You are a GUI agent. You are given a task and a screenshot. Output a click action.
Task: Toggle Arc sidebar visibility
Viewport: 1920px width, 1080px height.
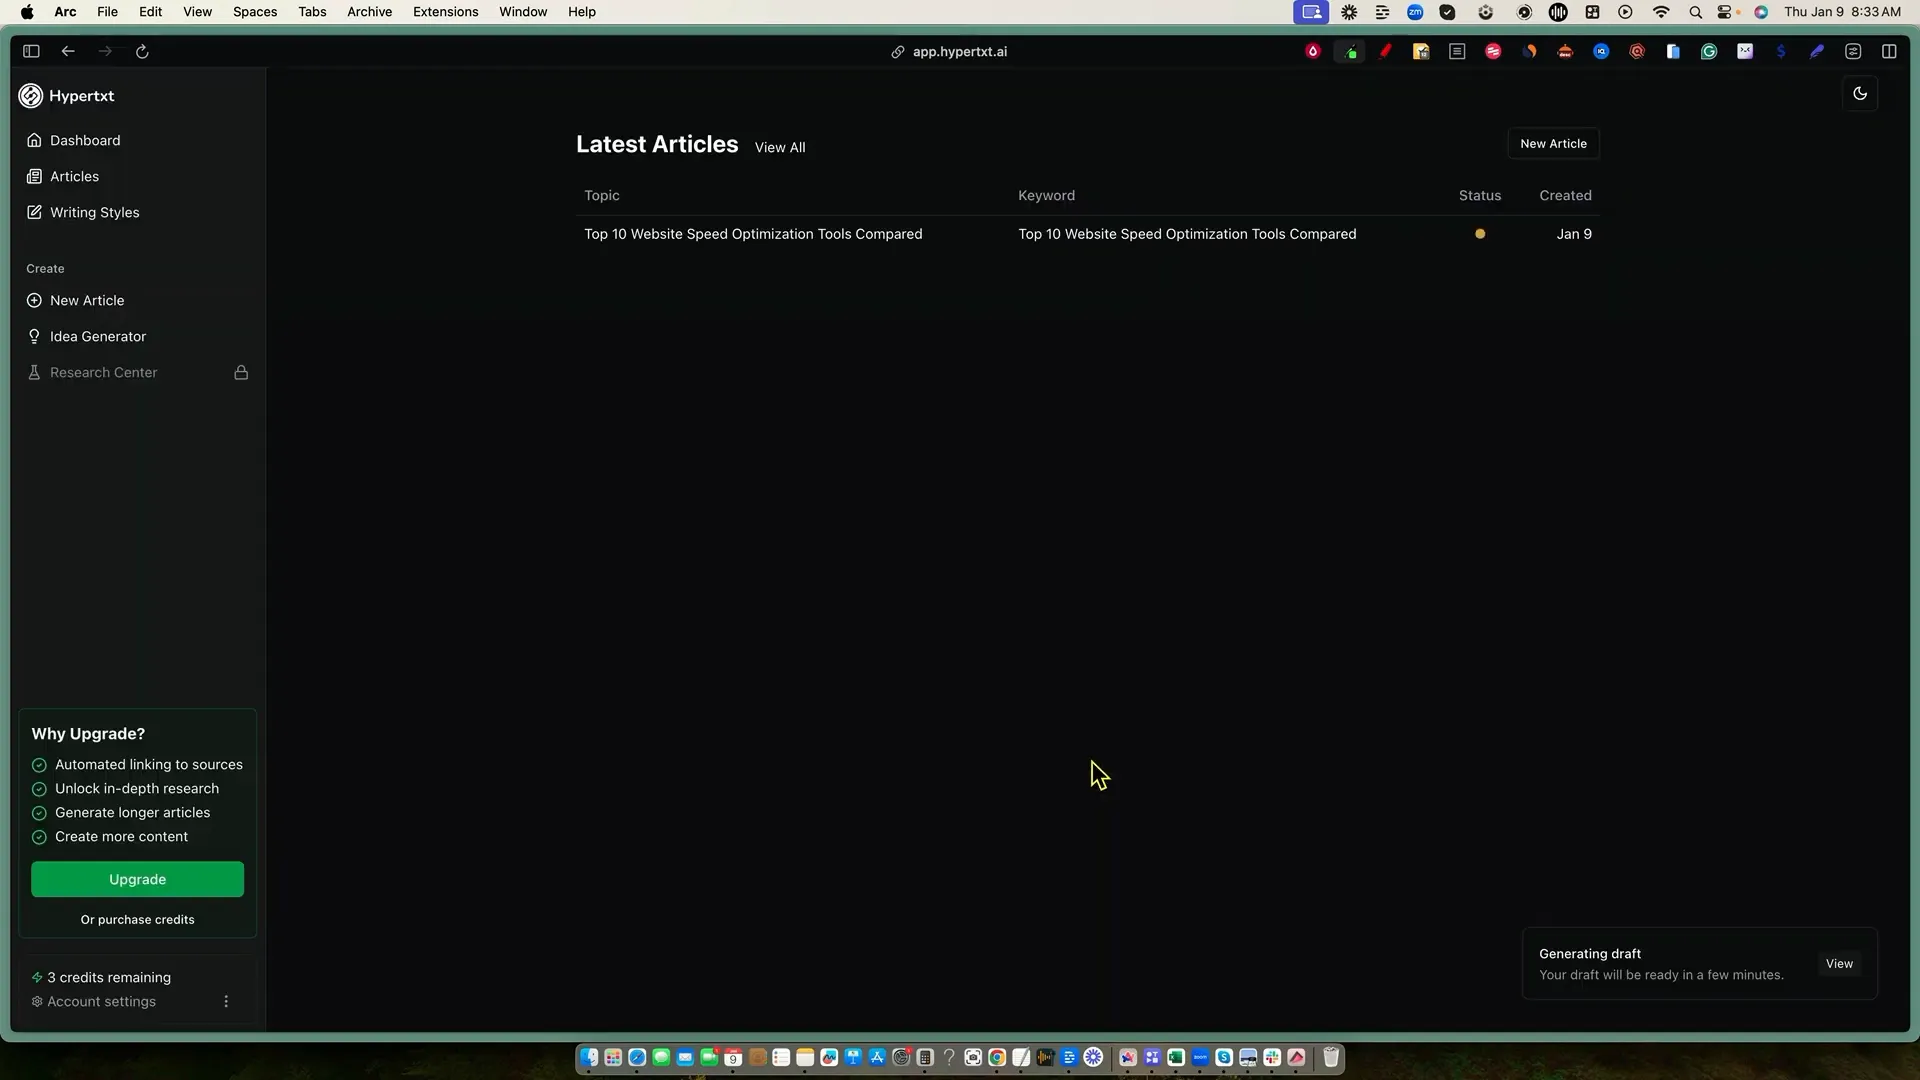tap(31, 51)
